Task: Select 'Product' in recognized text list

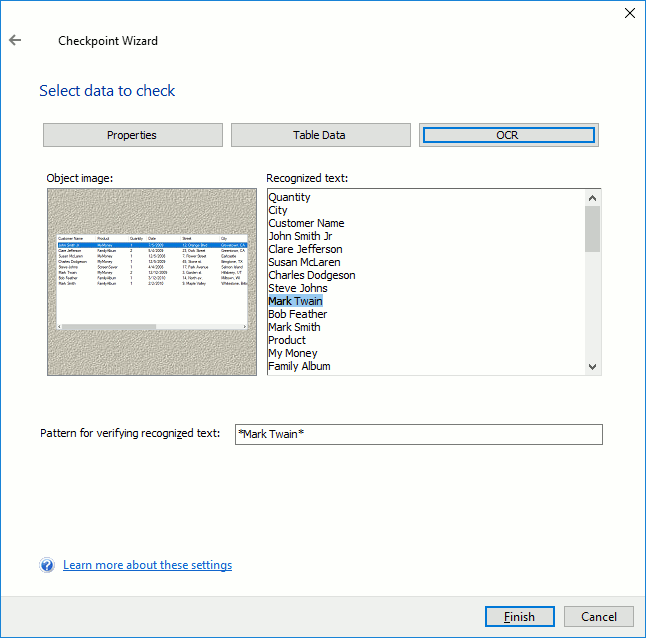Action: coord(287,340)
